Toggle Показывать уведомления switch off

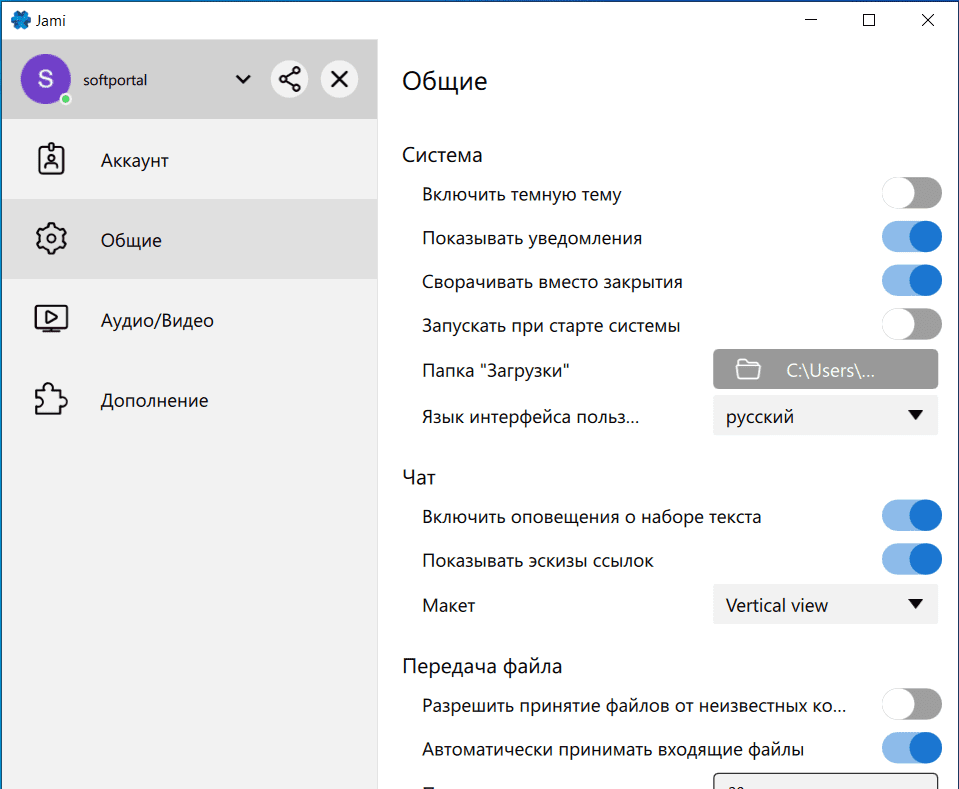[x=911, y=237]
